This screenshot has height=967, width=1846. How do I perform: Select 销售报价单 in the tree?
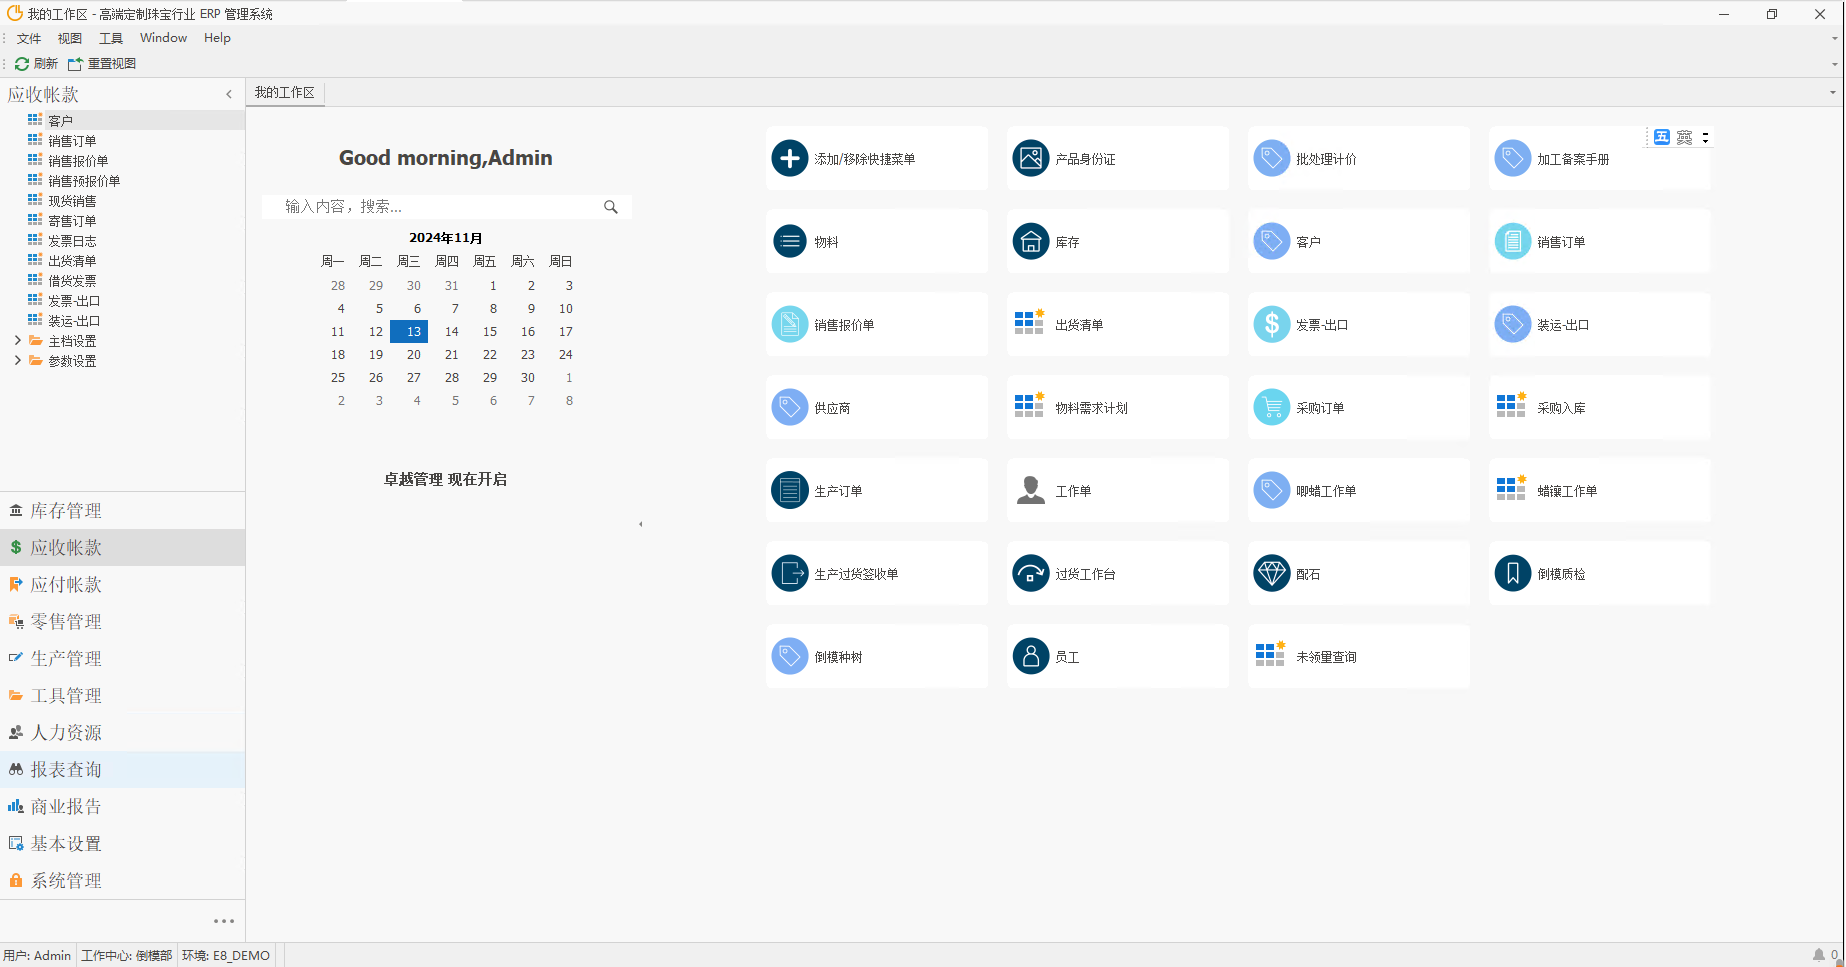click(x=78, y=161)
